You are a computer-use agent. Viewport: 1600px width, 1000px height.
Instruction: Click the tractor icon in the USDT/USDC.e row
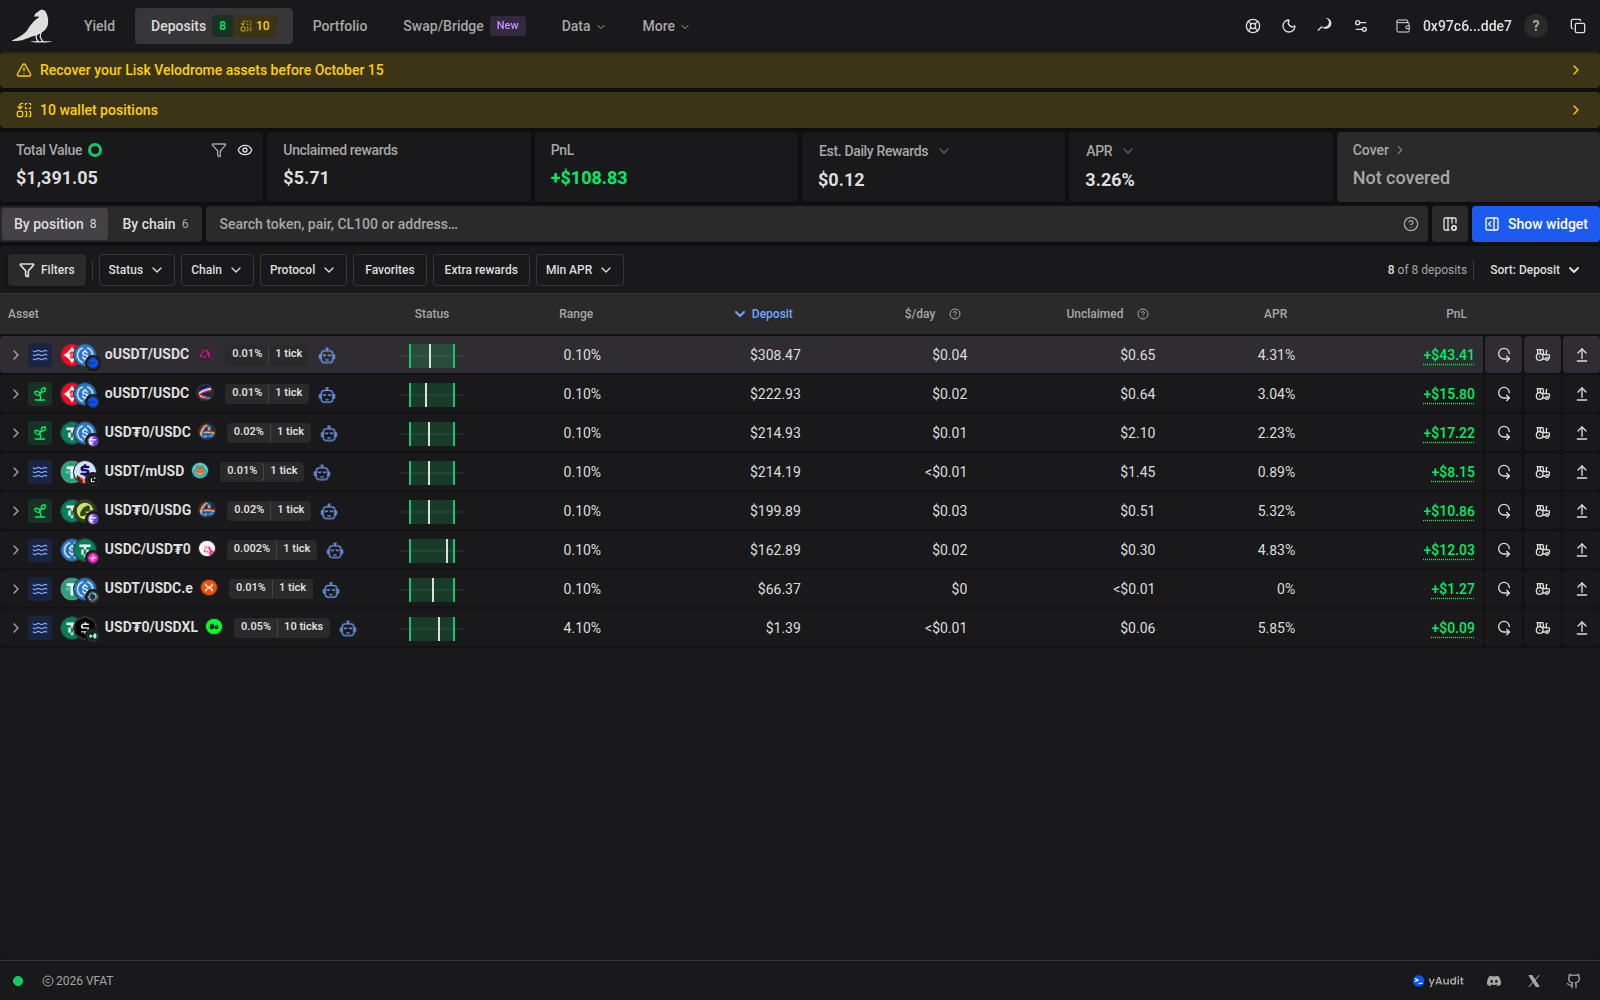click(1543, 589)
